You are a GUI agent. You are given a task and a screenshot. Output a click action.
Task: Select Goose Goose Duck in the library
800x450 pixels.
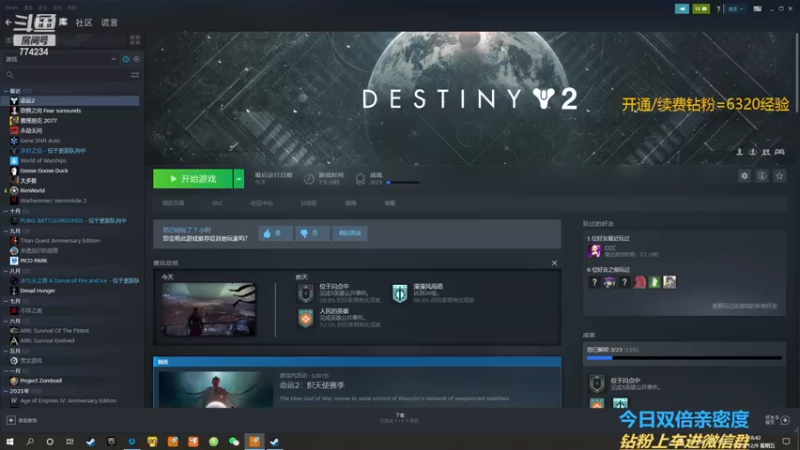(x=44, y=170)
